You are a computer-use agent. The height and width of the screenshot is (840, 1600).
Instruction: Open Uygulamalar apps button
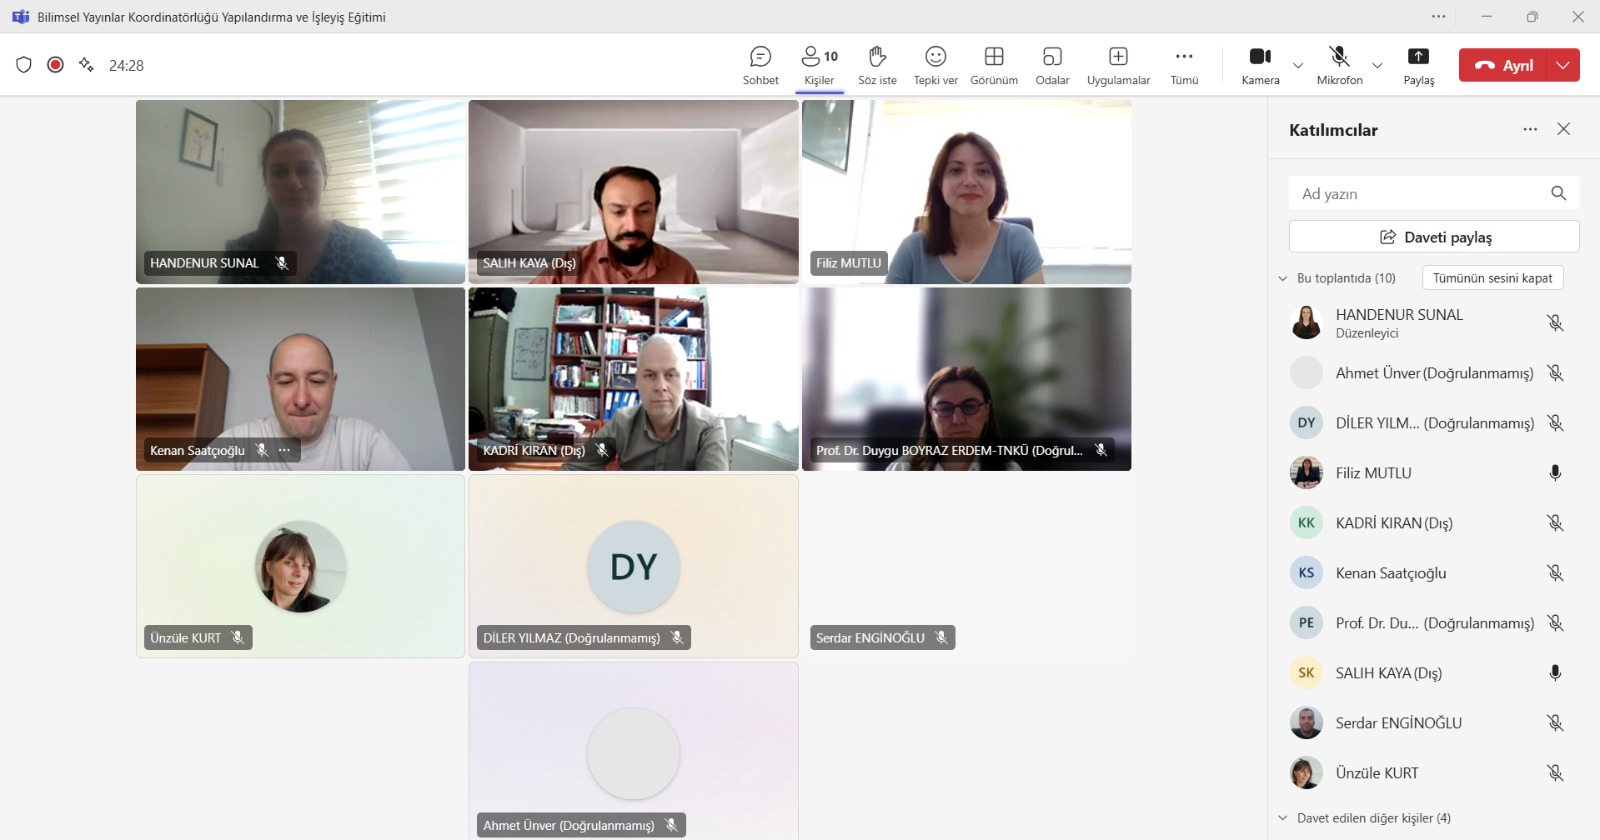(x=1118, y=65)
